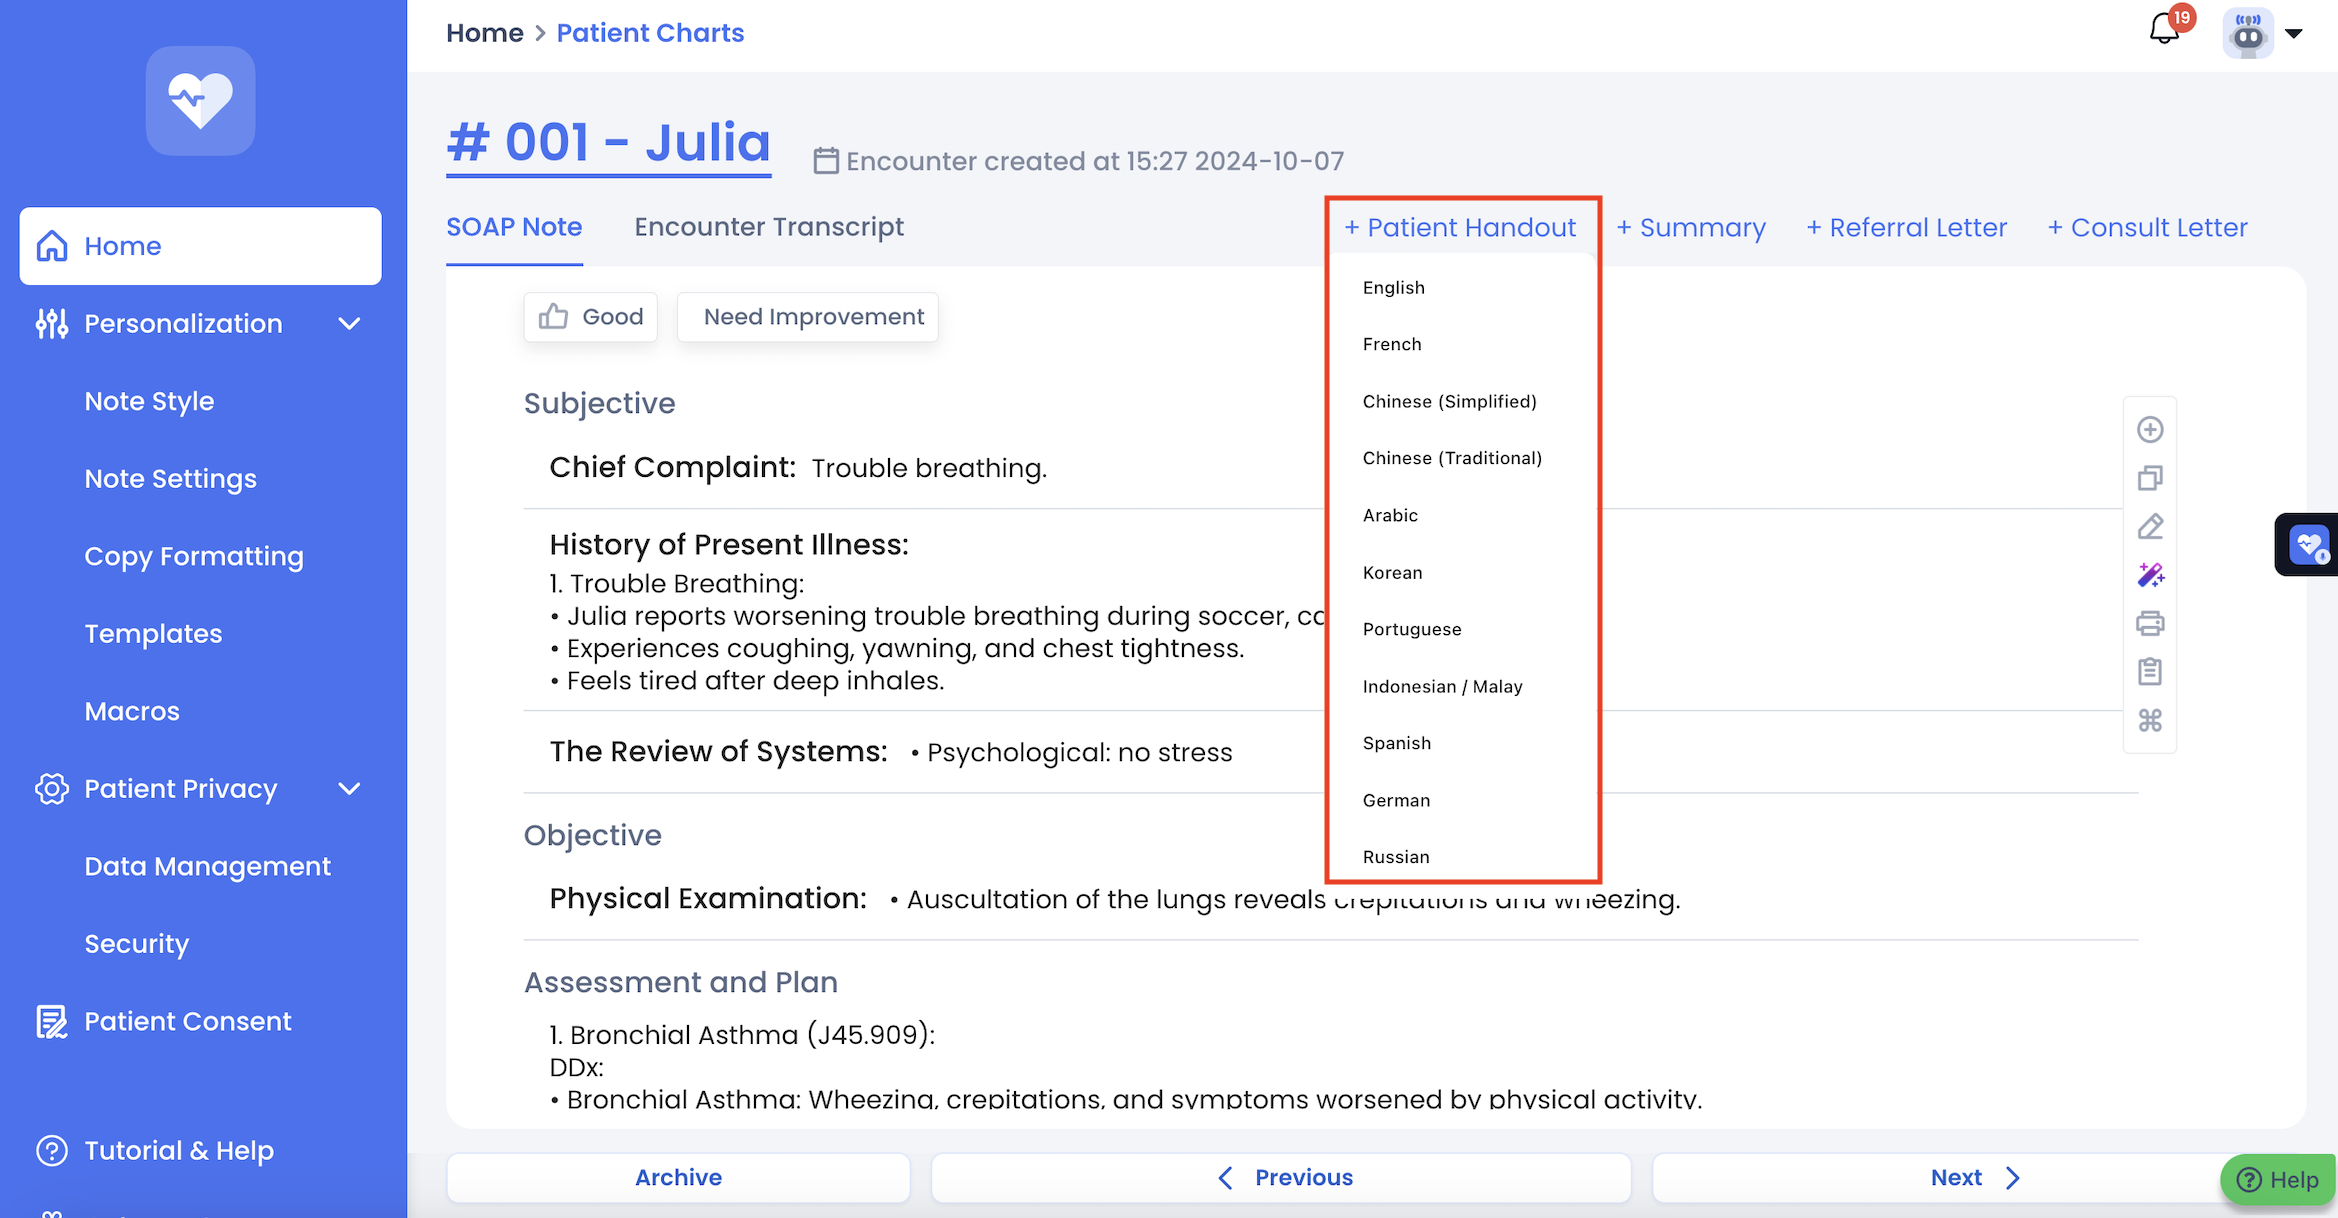Open the user avatar dropdown arrow
Viewport: 2338px width, 1218px height.
tap(2294, 33)
